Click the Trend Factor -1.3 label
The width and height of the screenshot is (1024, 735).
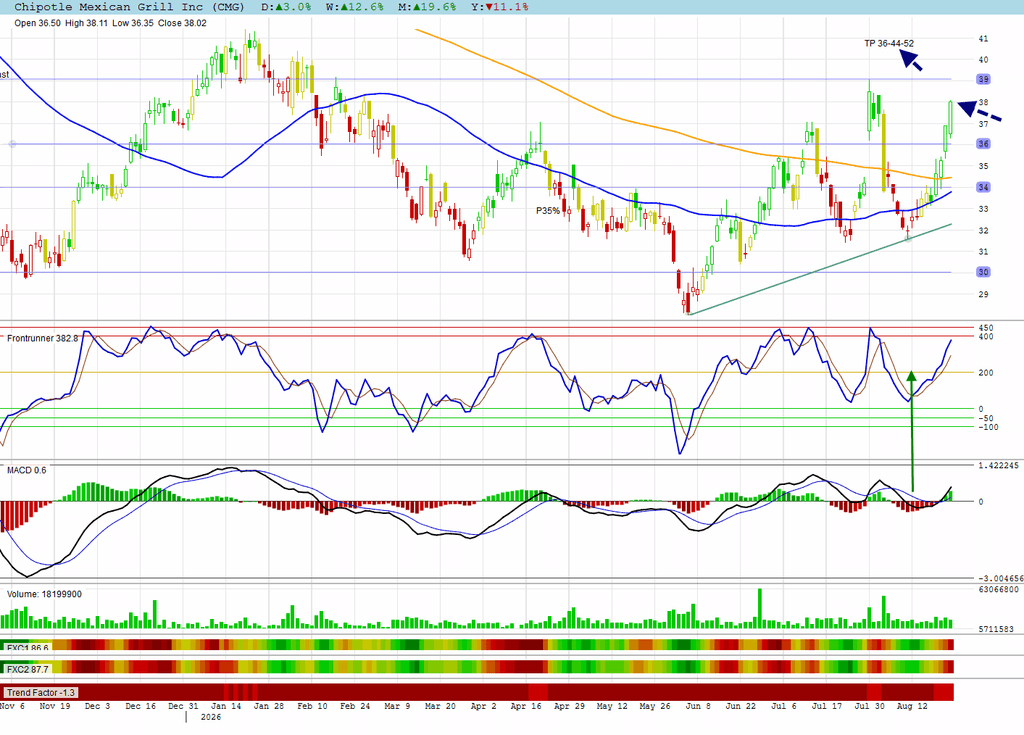(41, 693)
